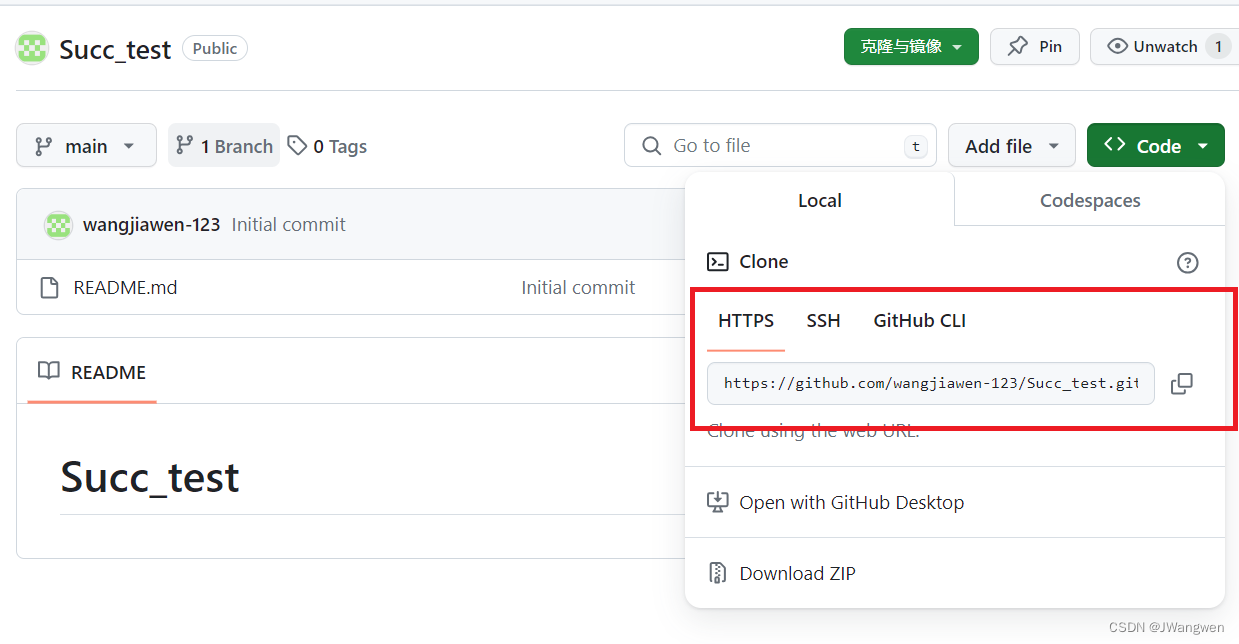Click the terminal icon beside Clone
Viewport: 1239px width, 644px height.
[x=717, y=262]
